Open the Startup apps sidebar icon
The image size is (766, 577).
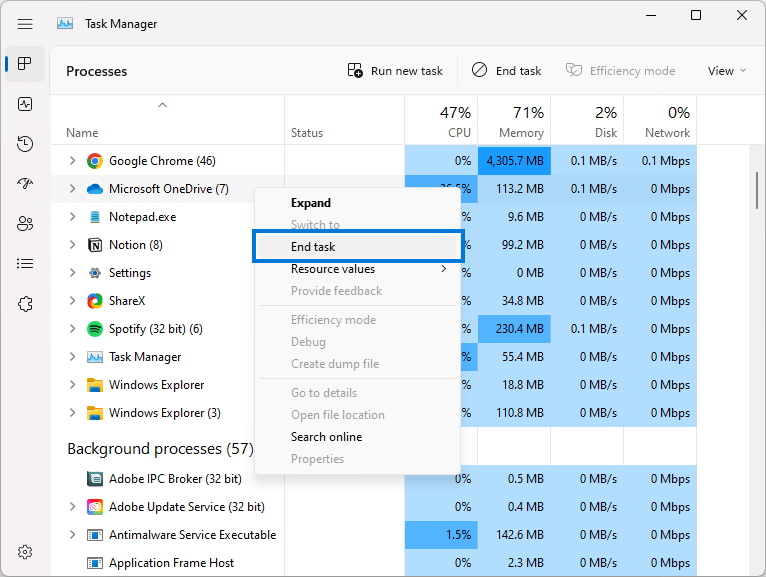point(25,184)
